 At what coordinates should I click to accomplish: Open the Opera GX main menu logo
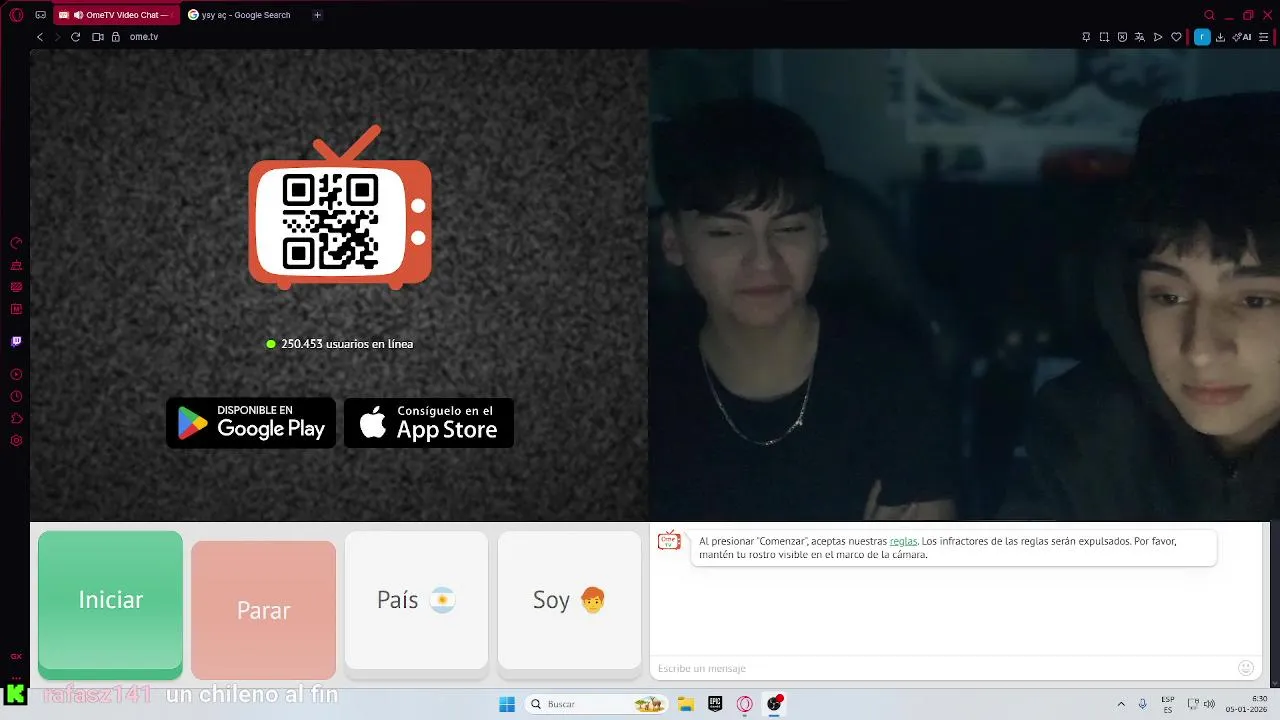coord(16,15)
